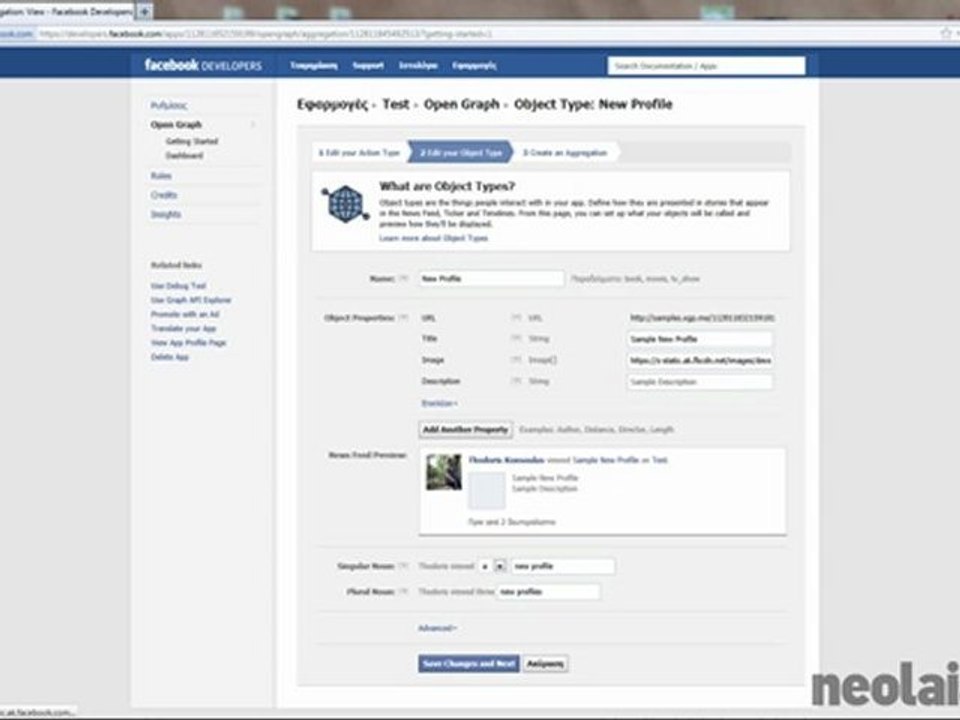Expand the Advanced section
The width and height of the screenshot is (960, 720).
point(437,628)
